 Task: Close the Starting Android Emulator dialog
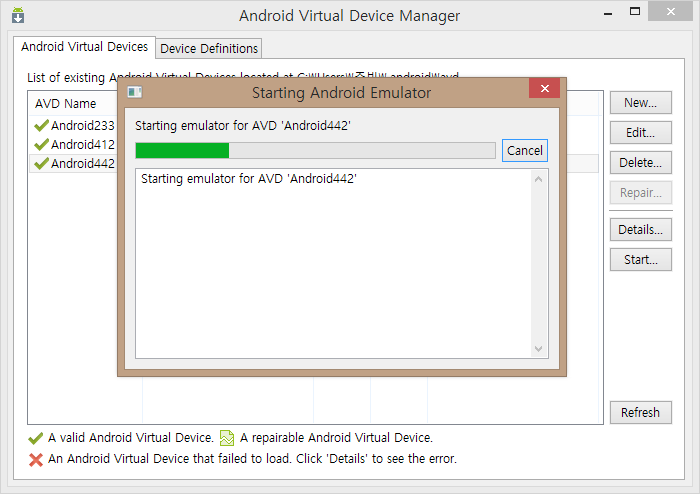tap(544, 88)
